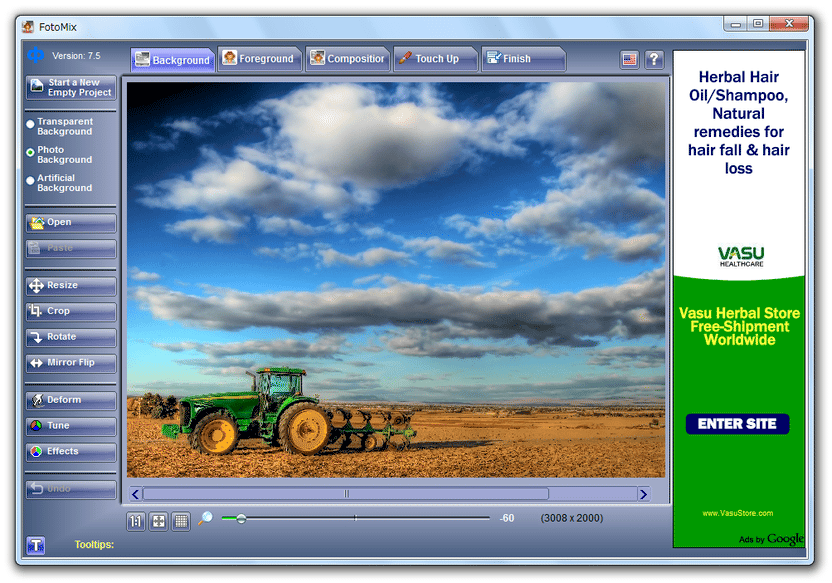Click the zoom slider handle
Image resolution: width=832 pixels, height=583 pixels.
(x=241, y=518)
